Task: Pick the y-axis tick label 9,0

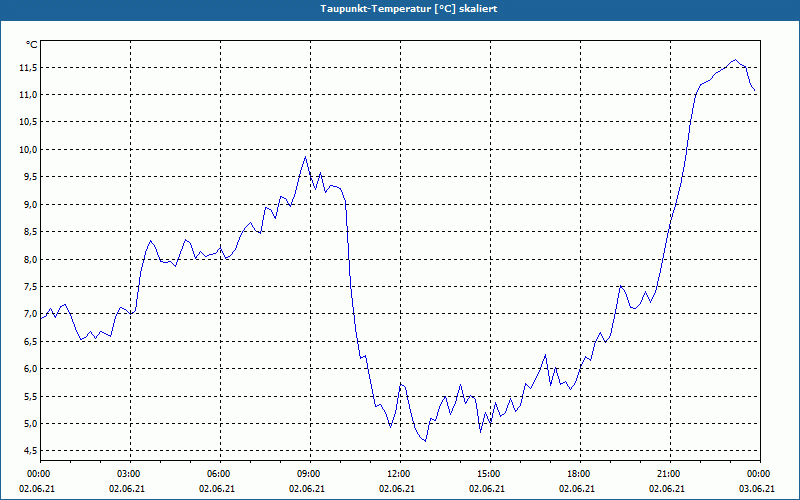Action: 31,205
